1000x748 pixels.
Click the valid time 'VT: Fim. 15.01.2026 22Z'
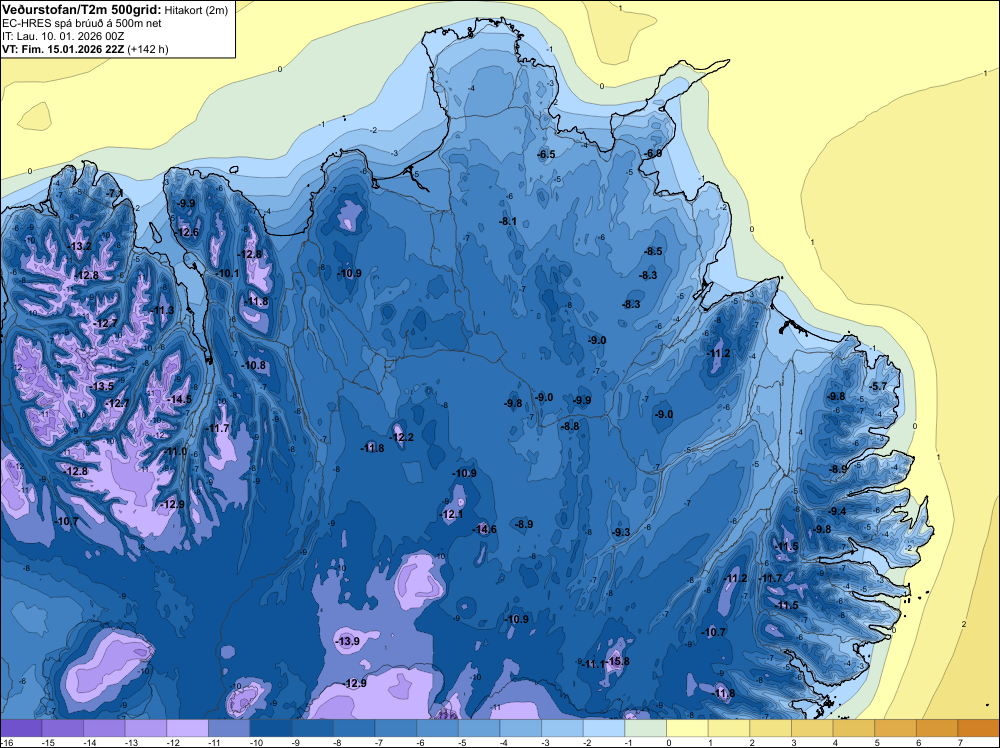tap(63, 49)
